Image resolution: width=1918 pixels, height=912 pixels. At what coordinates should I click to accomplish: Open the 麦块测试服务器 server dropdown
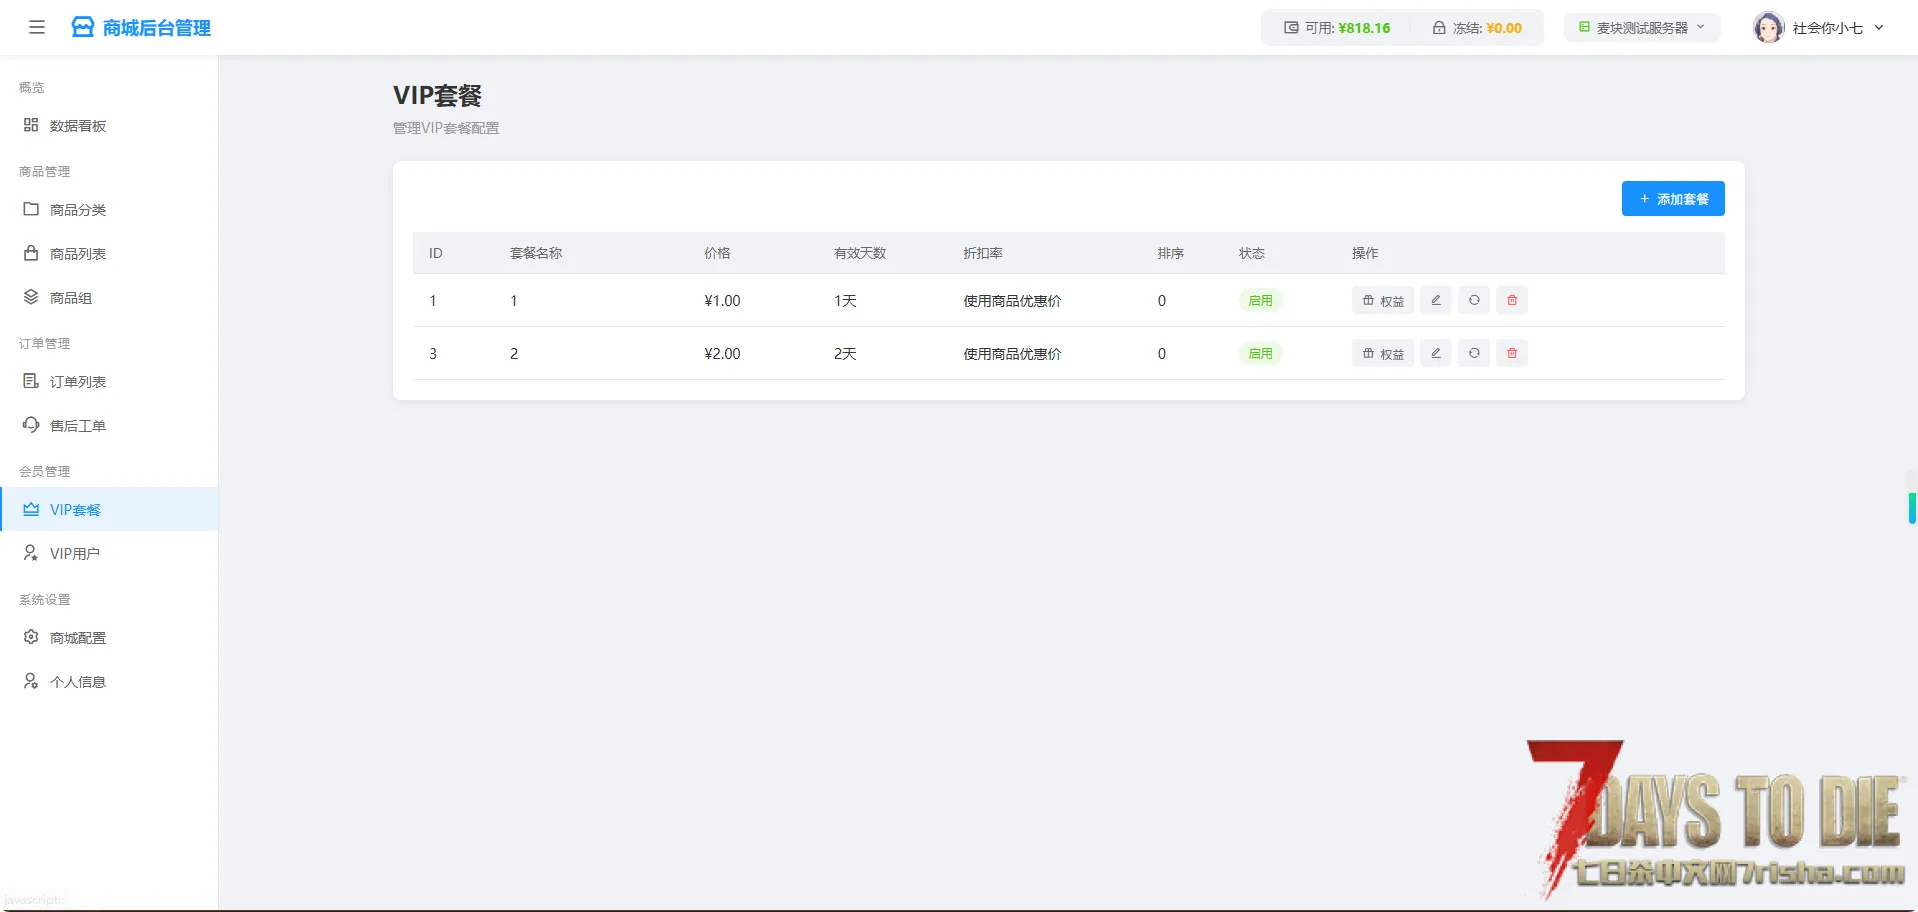1641,28
